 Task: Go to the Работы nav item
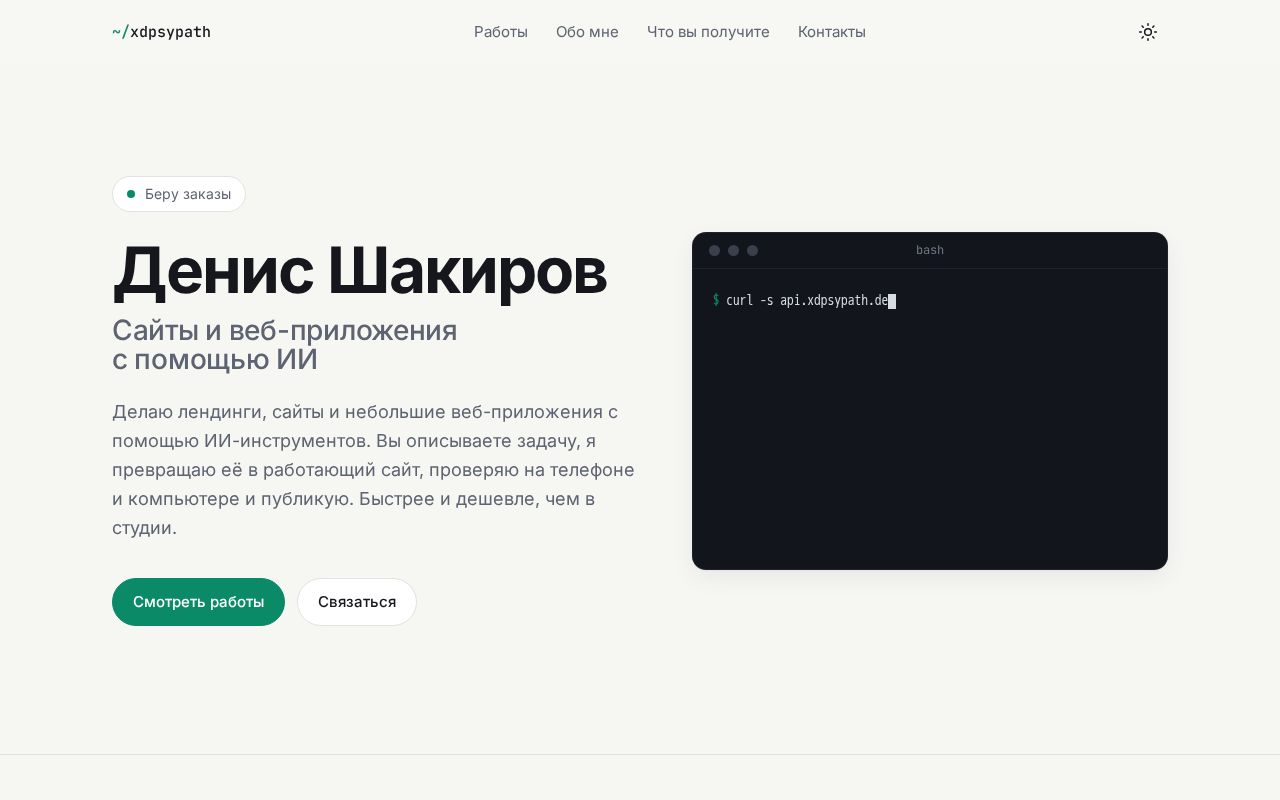[501, 32]
